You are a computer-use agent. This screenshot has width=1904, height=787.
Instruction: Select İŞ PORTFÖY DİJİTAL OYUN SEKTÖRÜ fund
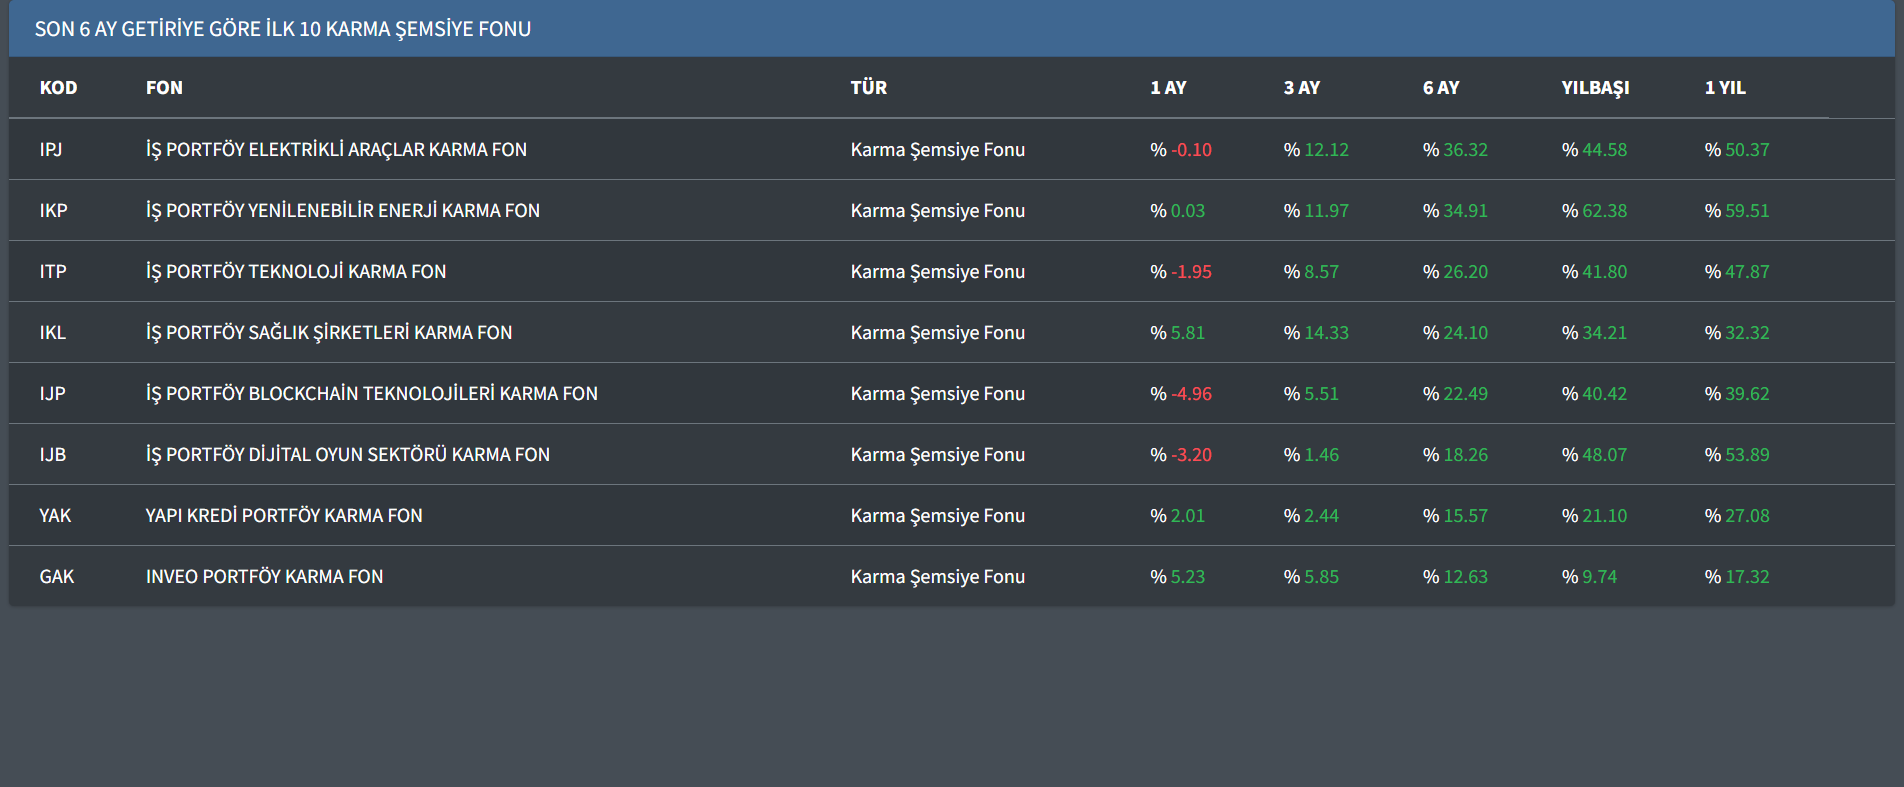(x=347, y=455)
